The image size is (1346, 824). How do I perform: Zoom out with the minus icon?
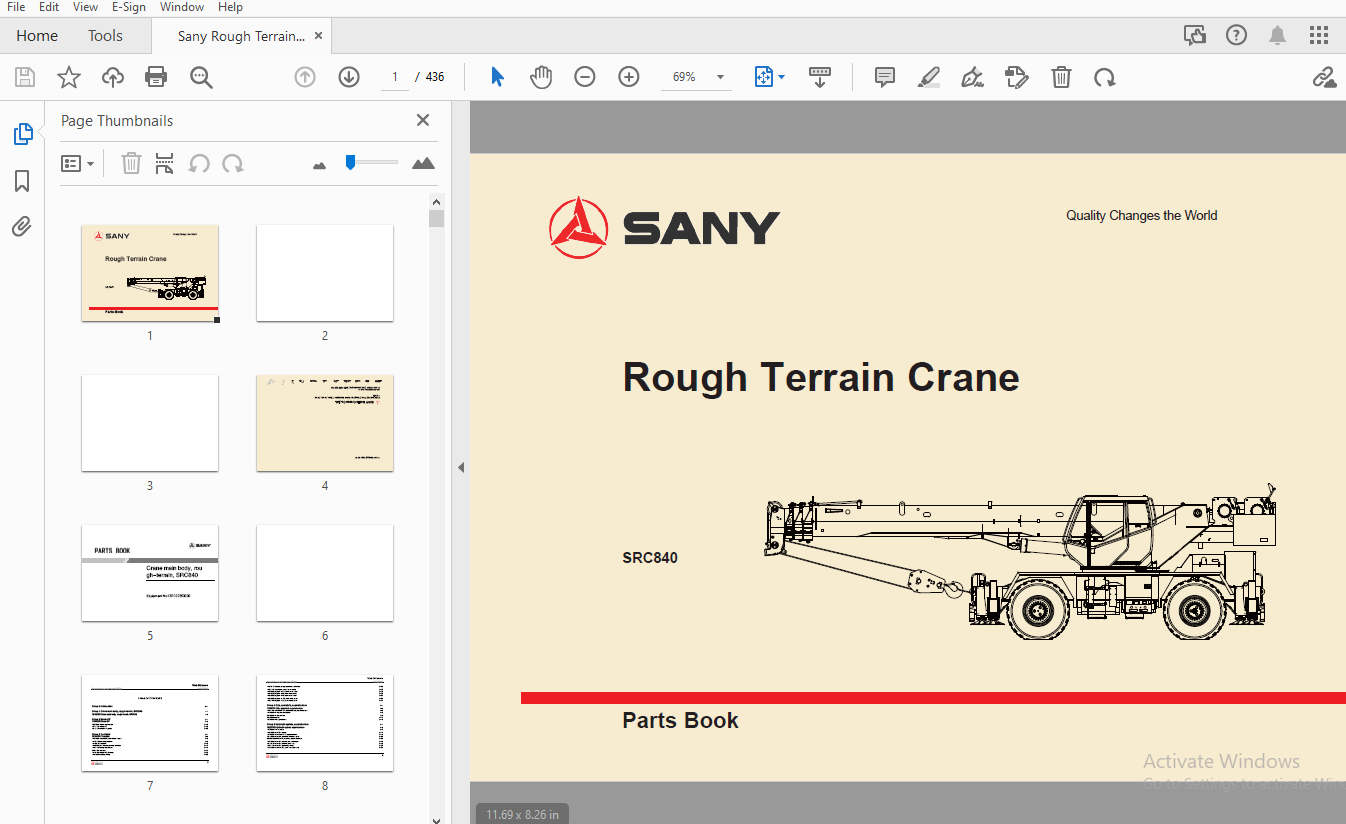click(x=585, y=77)
